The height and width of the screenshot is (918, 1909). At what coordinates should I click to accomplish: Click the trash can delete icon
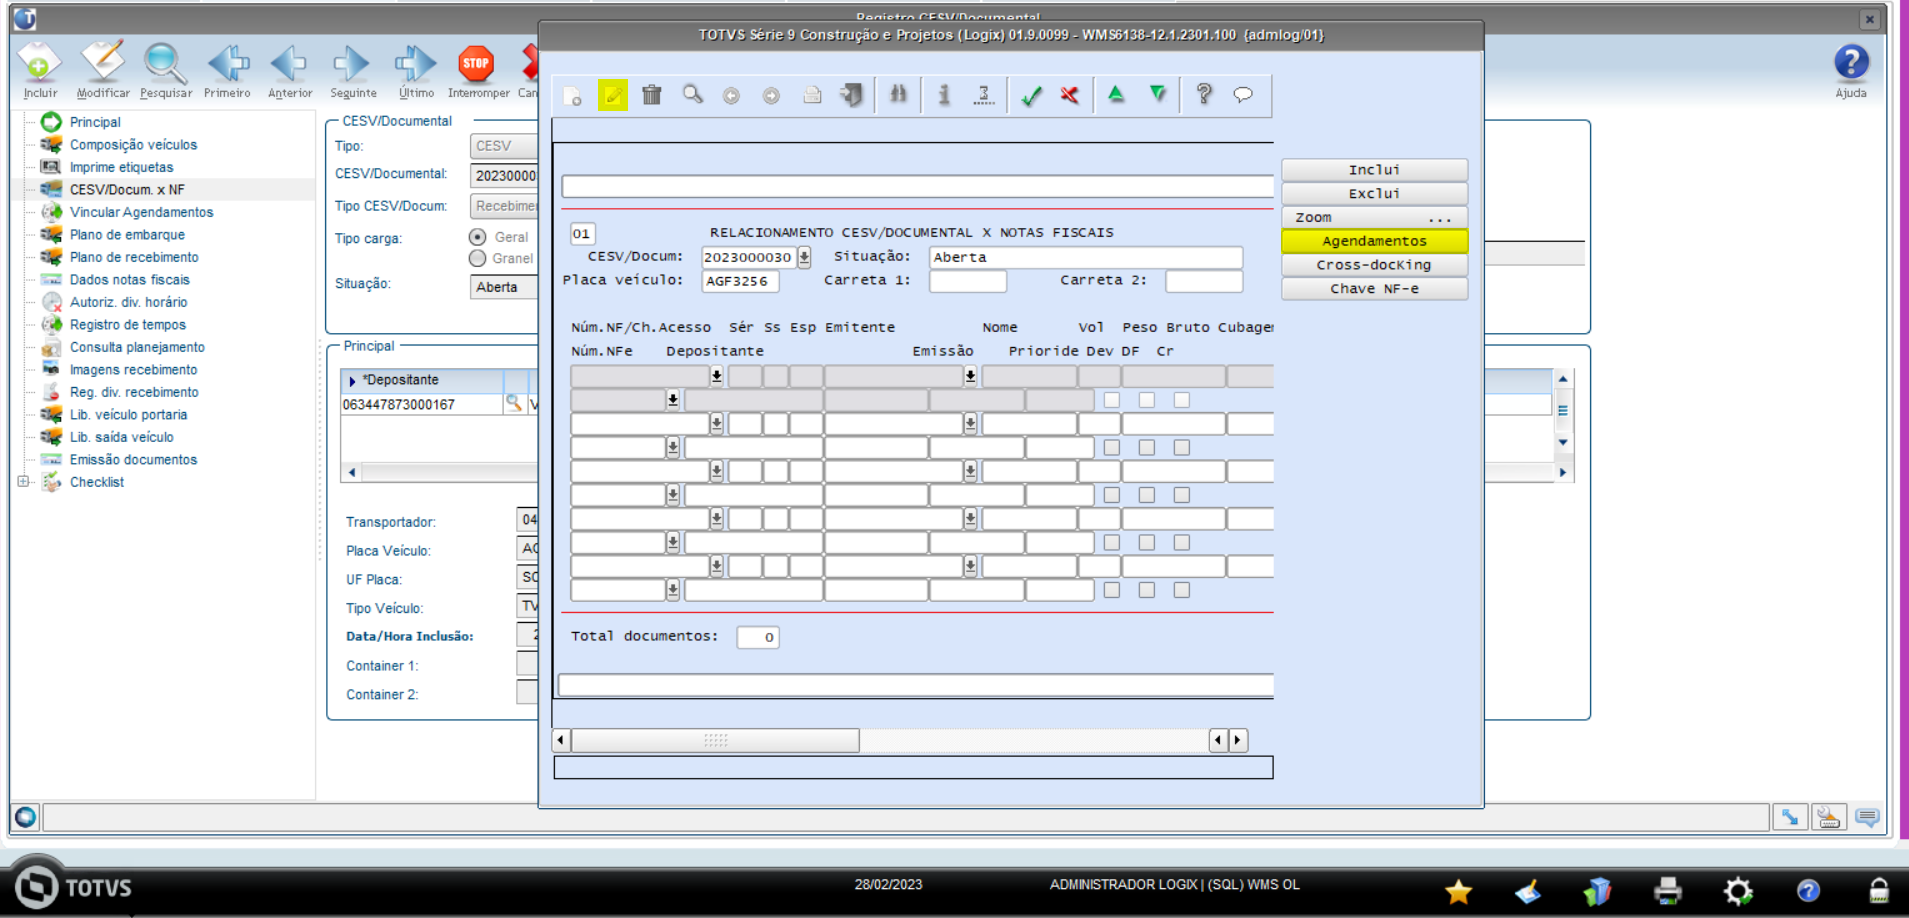tap(652, 95)
